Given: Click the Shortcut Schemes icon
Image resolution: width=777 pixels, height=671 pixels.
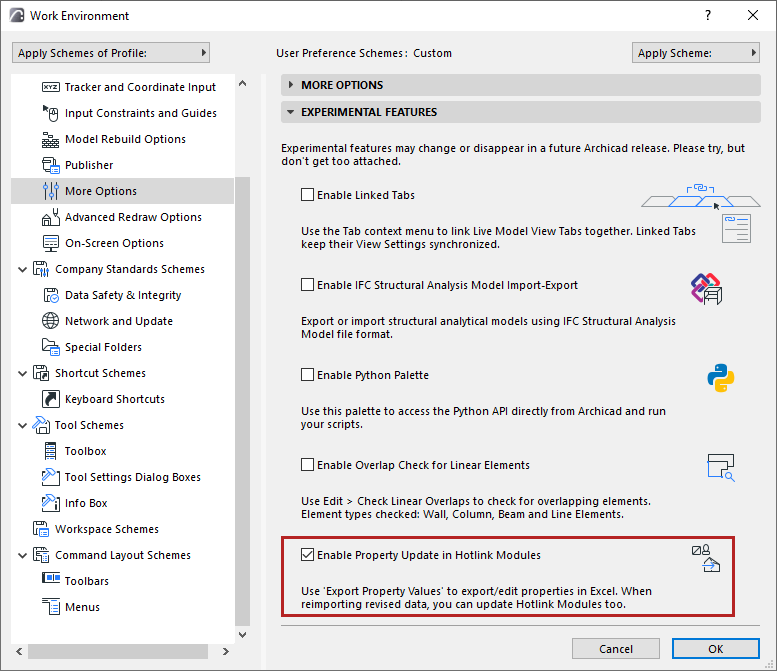Looking at the screenshot, I should (41, 373).
